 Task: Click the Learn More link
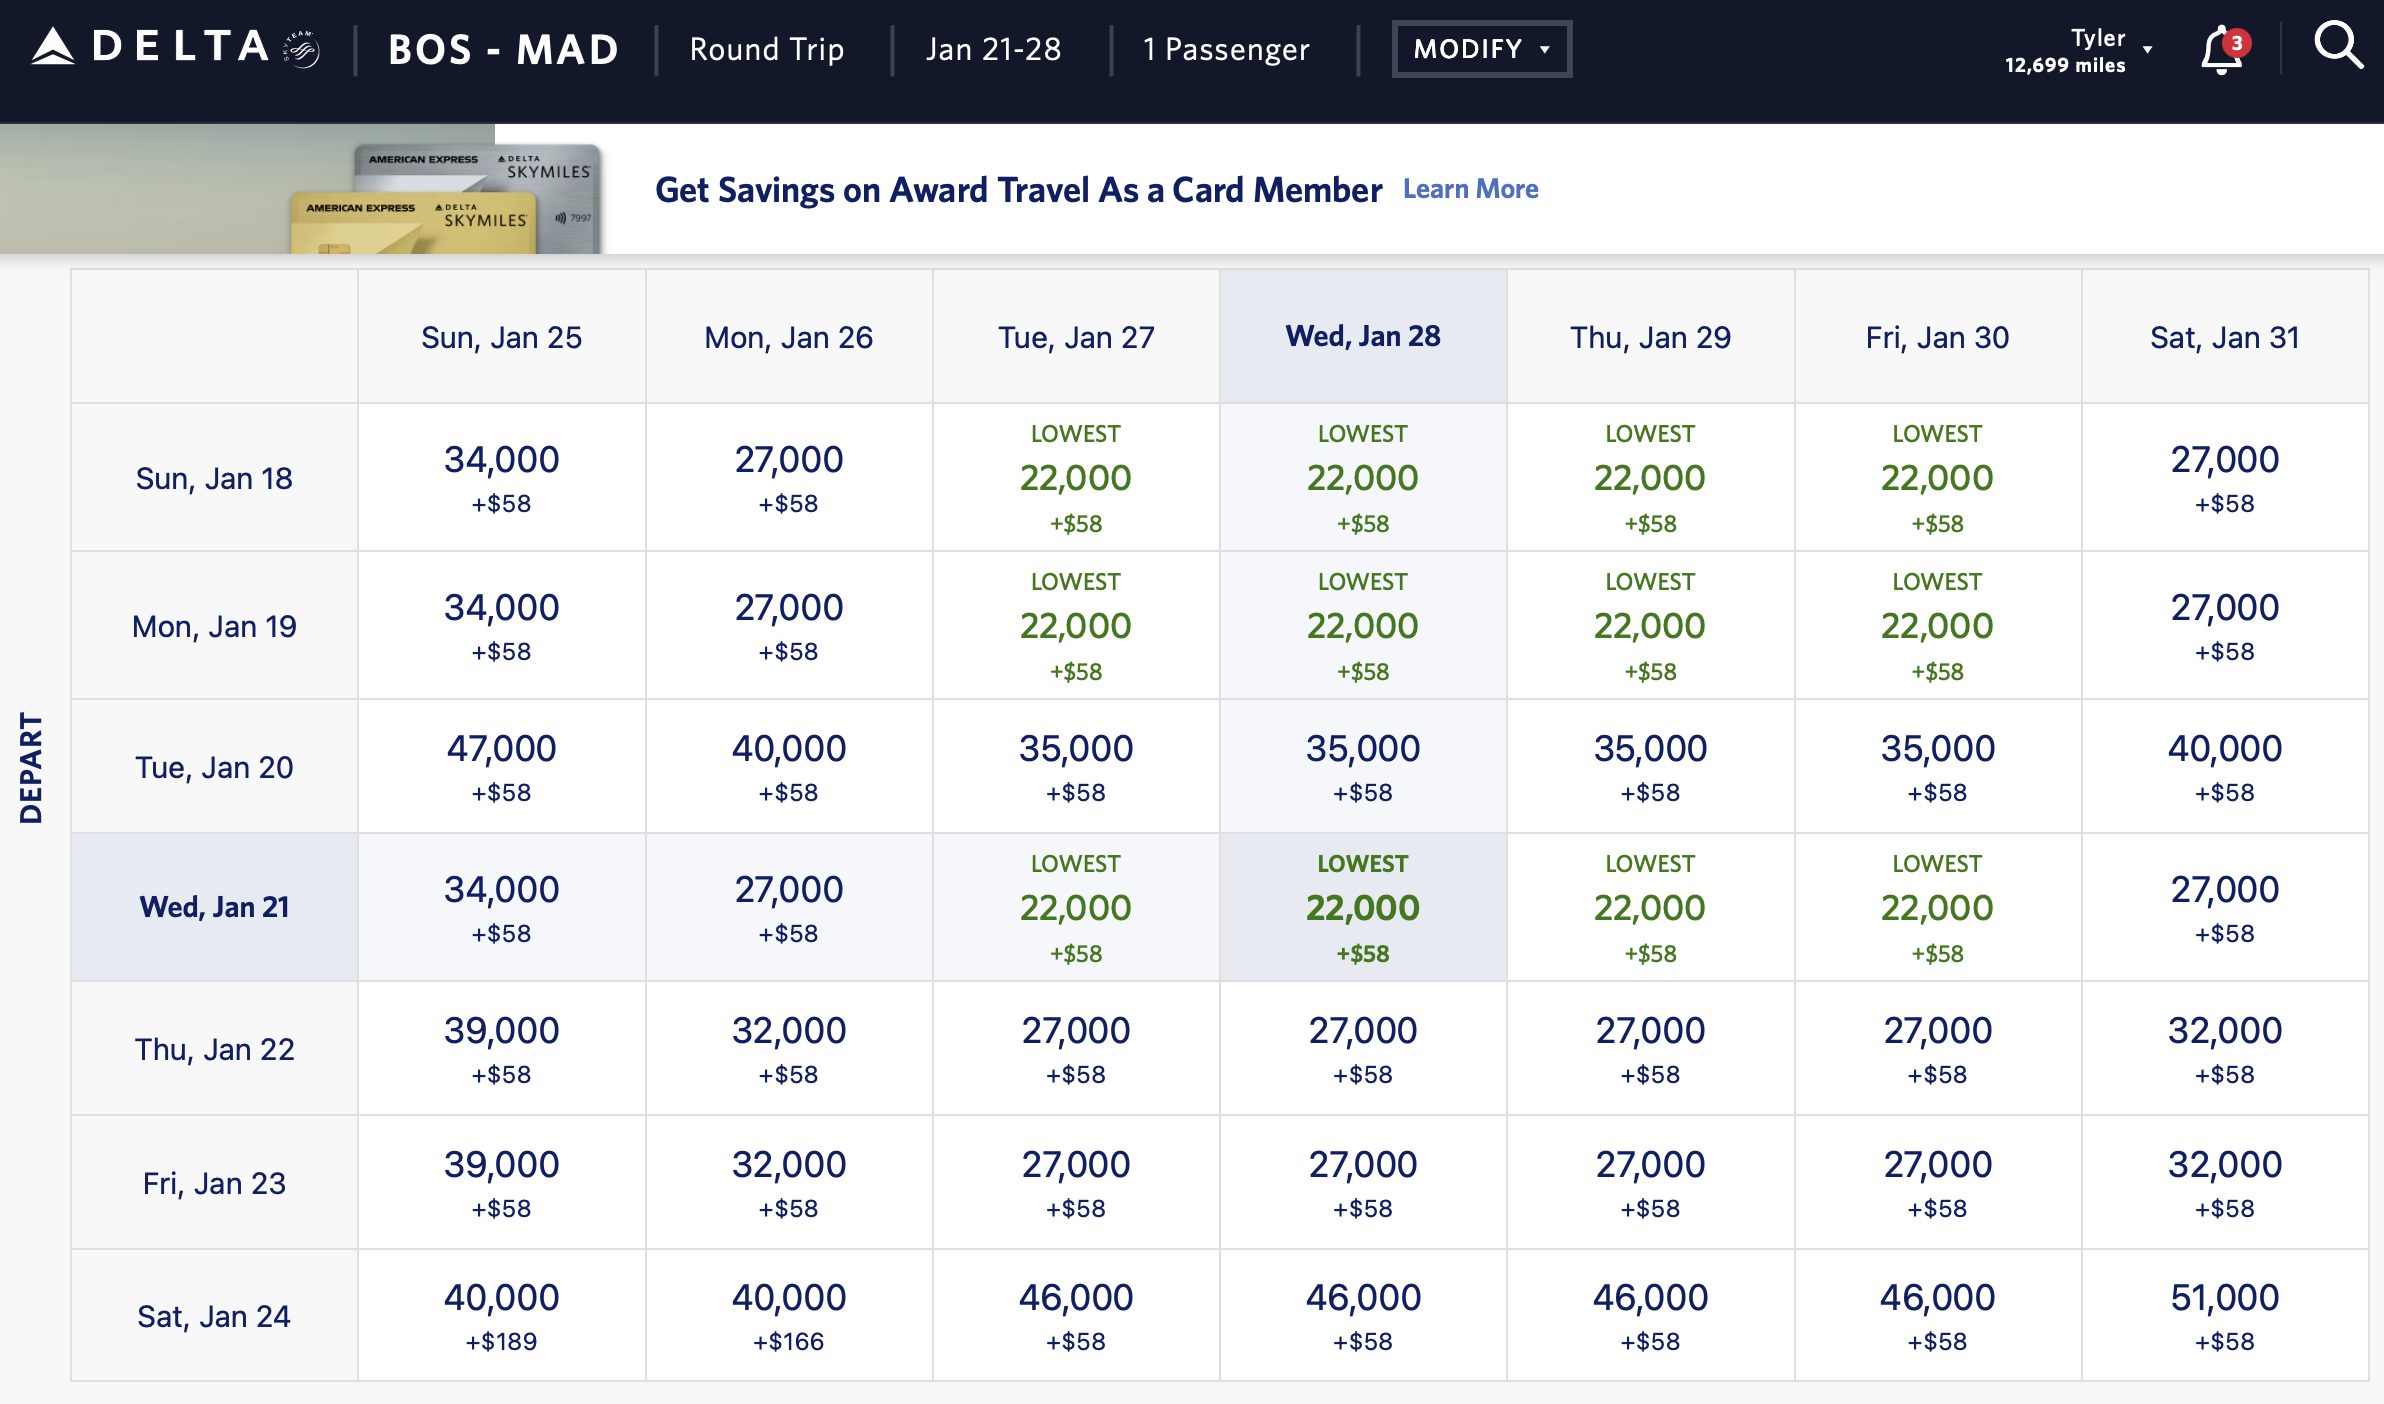point(1470,189)
